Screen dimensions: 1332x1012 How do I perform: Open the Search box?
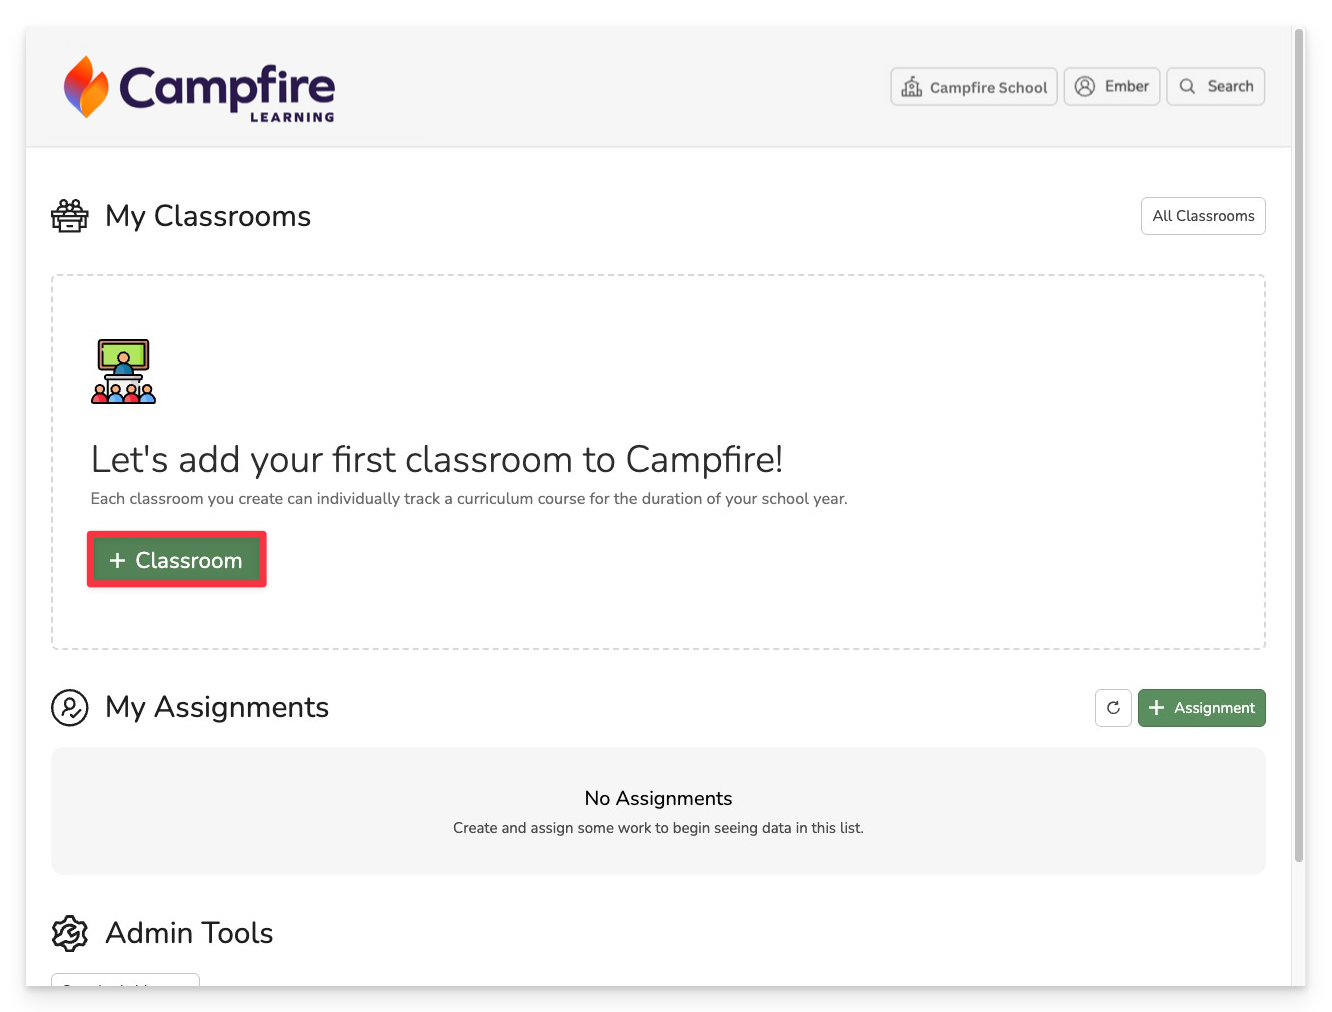(x=1216, y=87)
